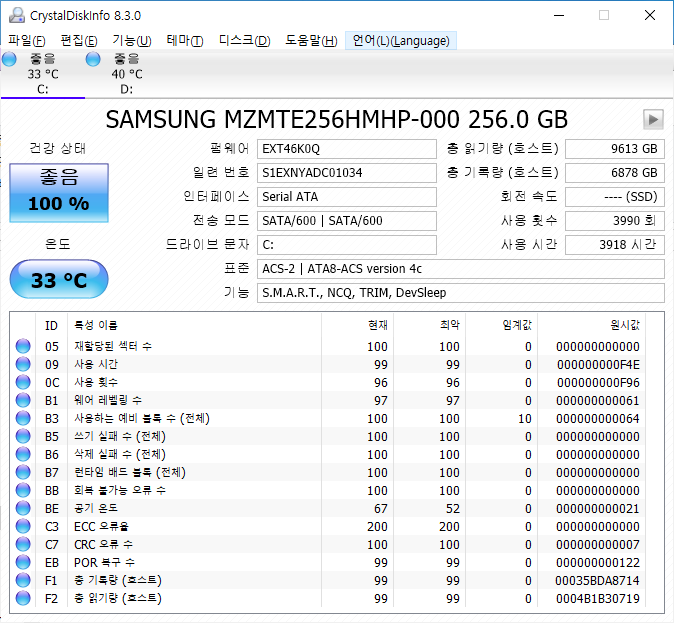The width and height of the screenshot is (674, 623).
Task: Click the next disk arrow button
Action: pos(654,120)
